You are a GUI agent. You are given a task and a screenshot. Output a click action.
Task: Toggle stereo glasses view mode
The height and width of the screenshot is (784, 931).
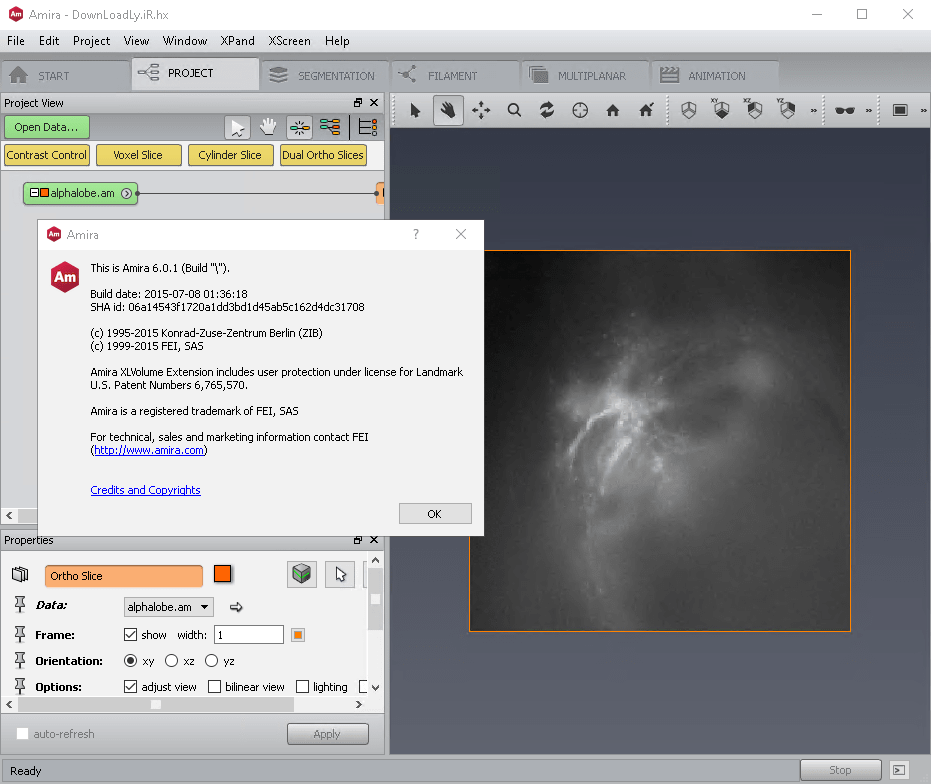point(845,110)
